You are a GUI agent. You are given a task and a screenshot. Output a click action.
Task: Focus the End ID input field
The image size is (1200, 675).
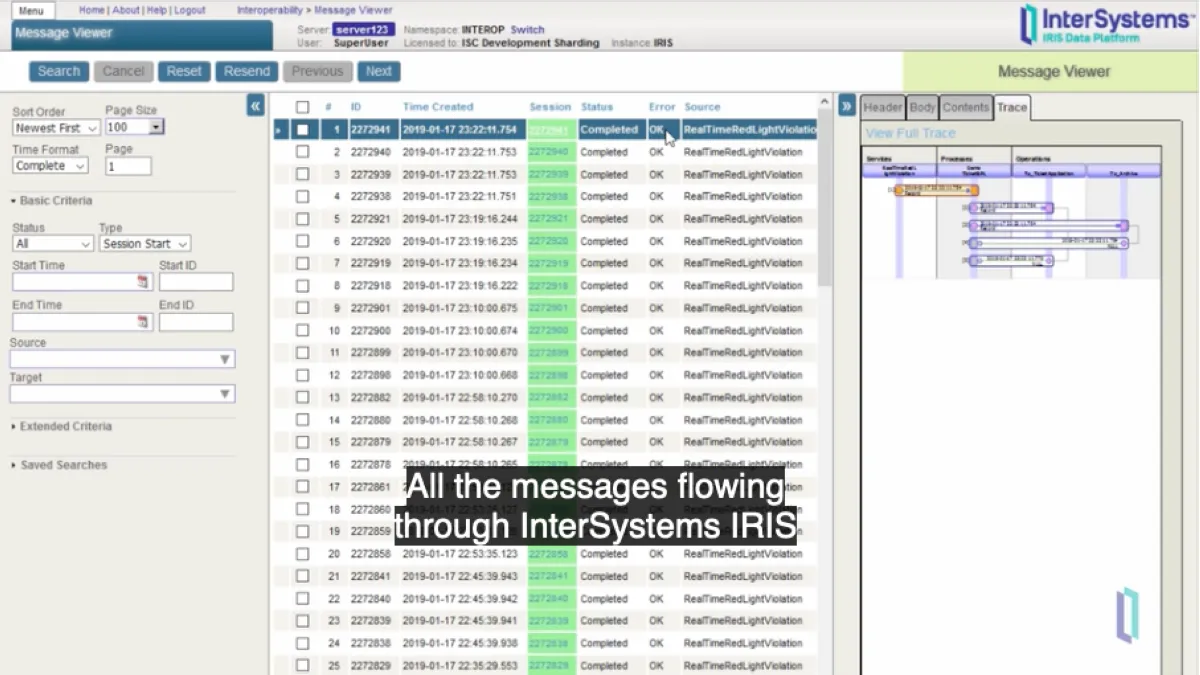tap(196, 322)
